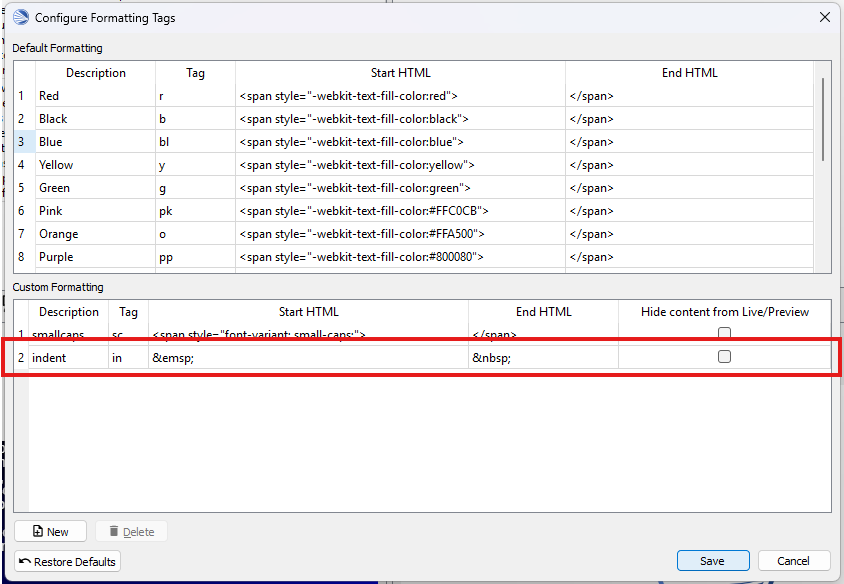
Task: Click the Hide content from Live/Preview column header
Action: (x=725, y=312)
